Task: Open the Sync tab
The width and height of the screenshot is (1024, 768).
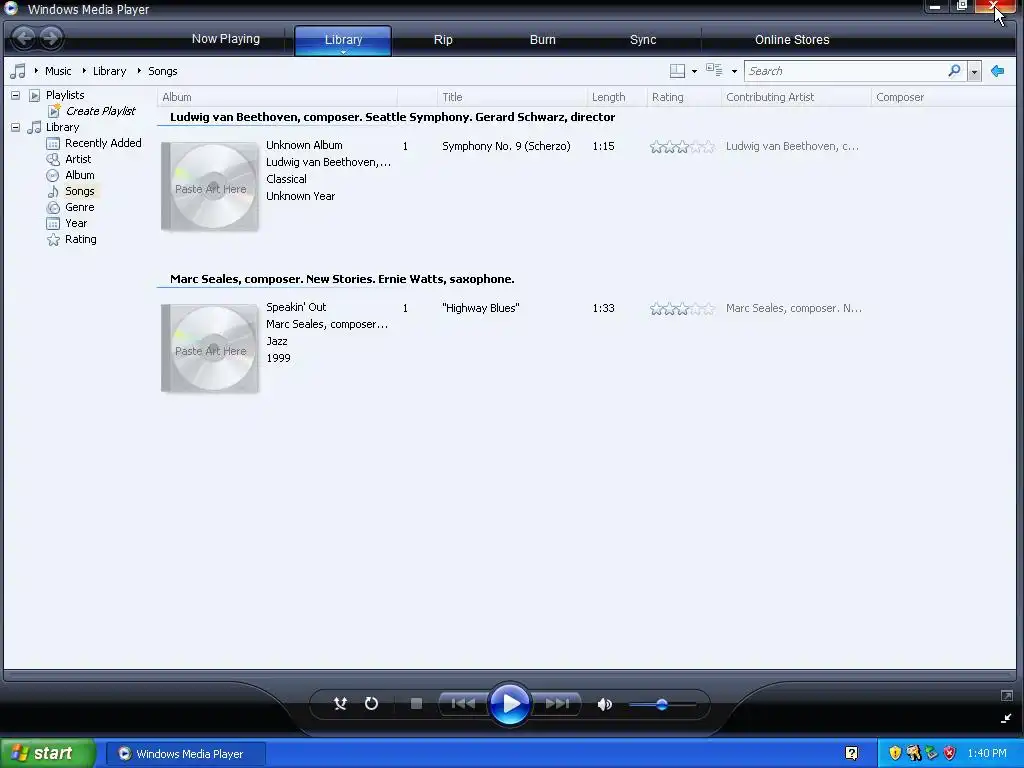Action: 643,40
